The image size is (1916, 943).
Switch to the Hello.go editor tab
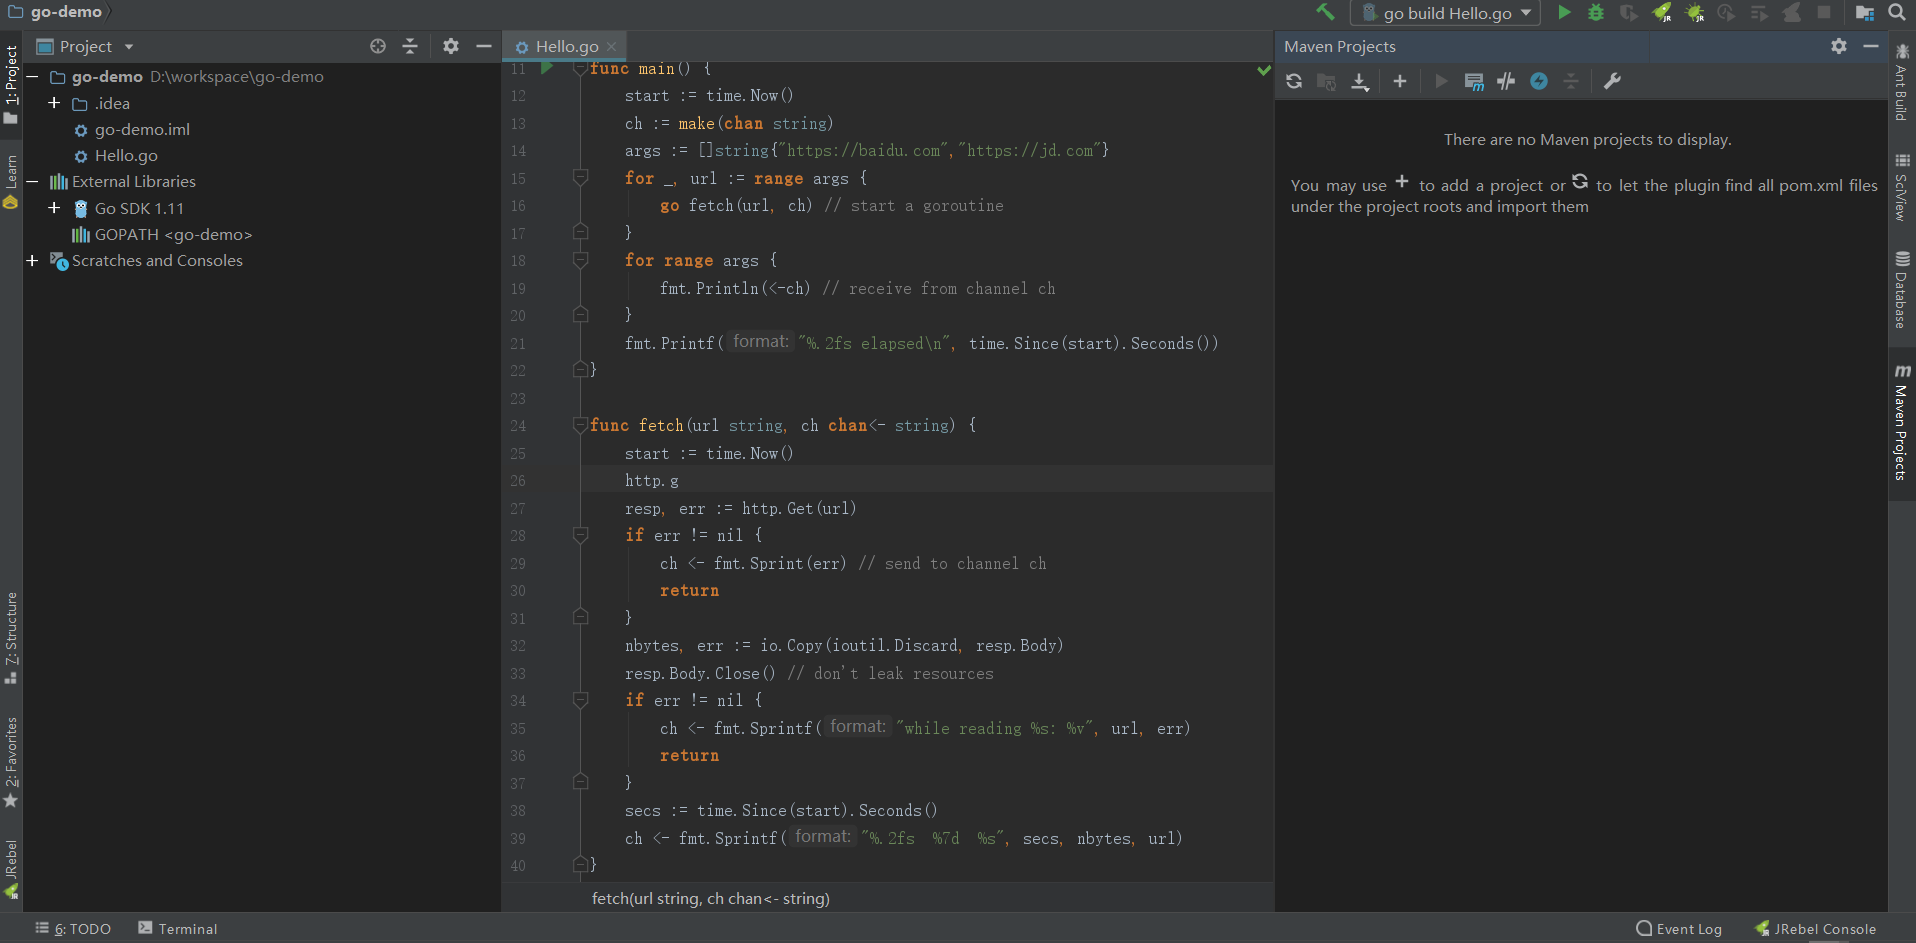pos(566,46)
